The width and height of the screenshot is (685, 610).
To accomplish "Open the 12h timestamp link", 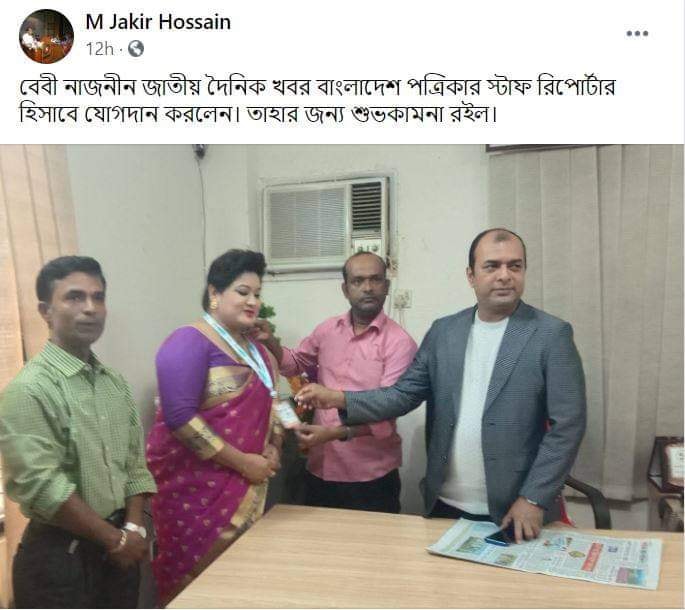I will pos(100,49).
